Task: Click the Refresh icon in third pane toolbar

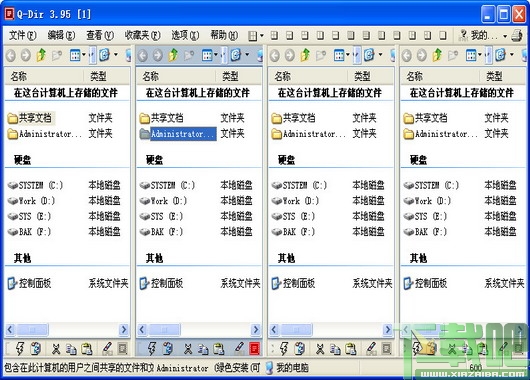Action: point(369,55)
